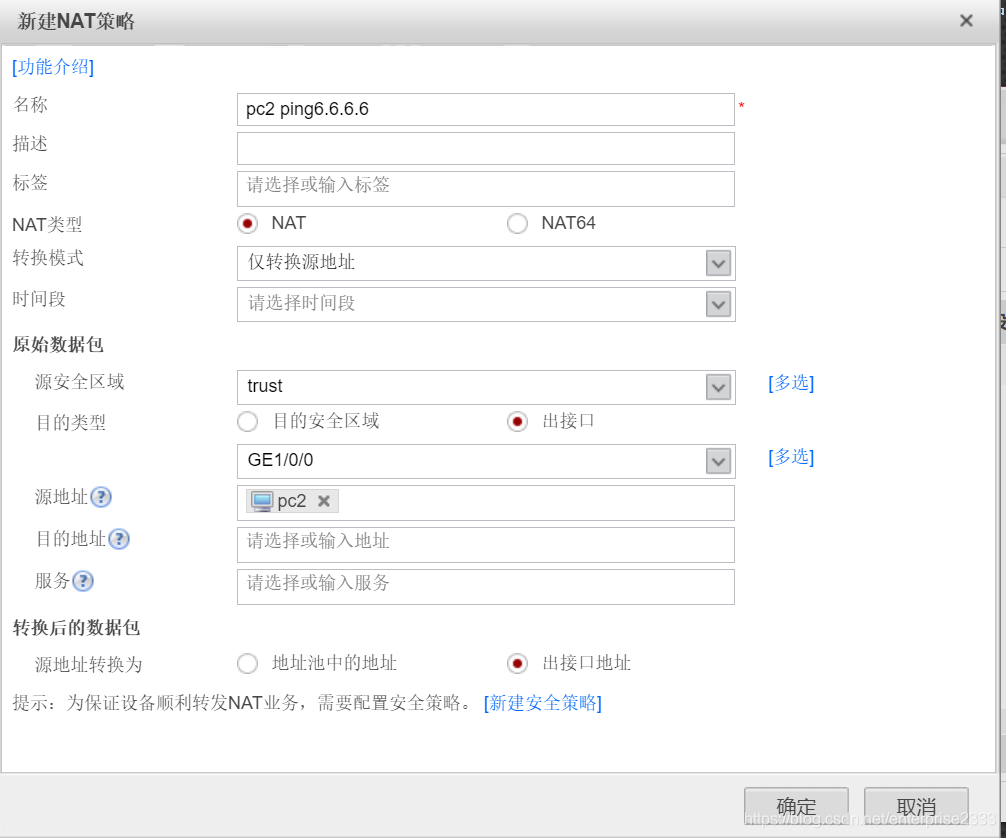This screenshot has height=838, width=1006.
Task: Close the 新建NAT策略 dialog
Action: coord(966,21)
